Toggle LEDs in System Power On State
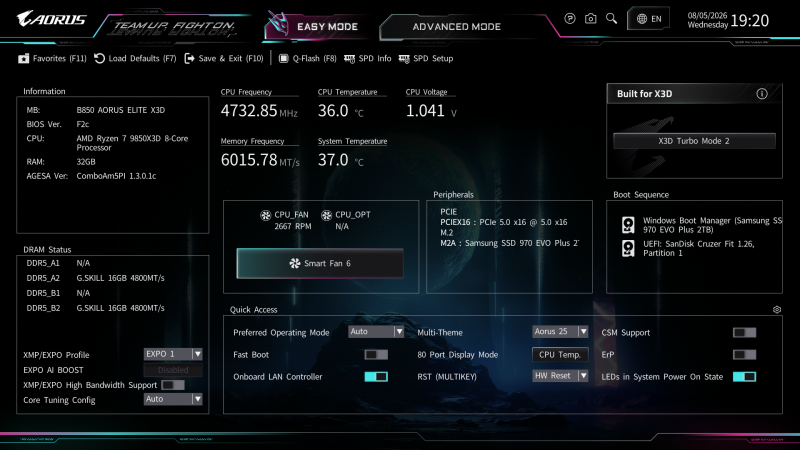The height and width of the screenshot is (450, 800). coord(744,377)
